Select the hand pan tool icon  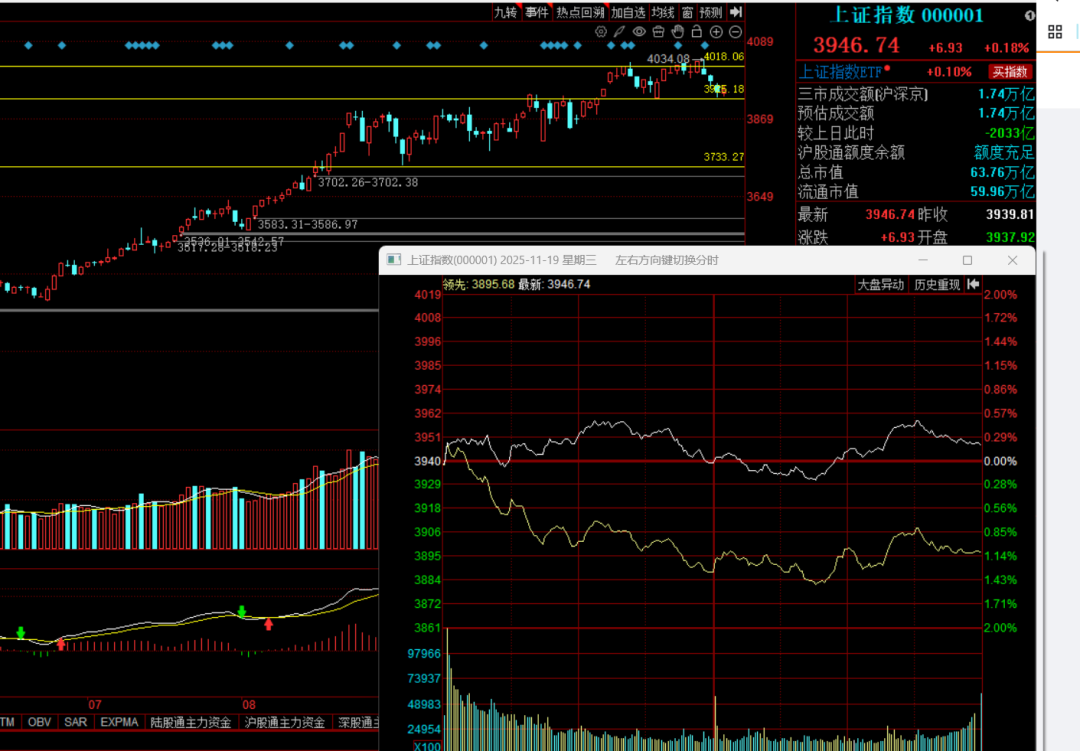coord(677,32)
